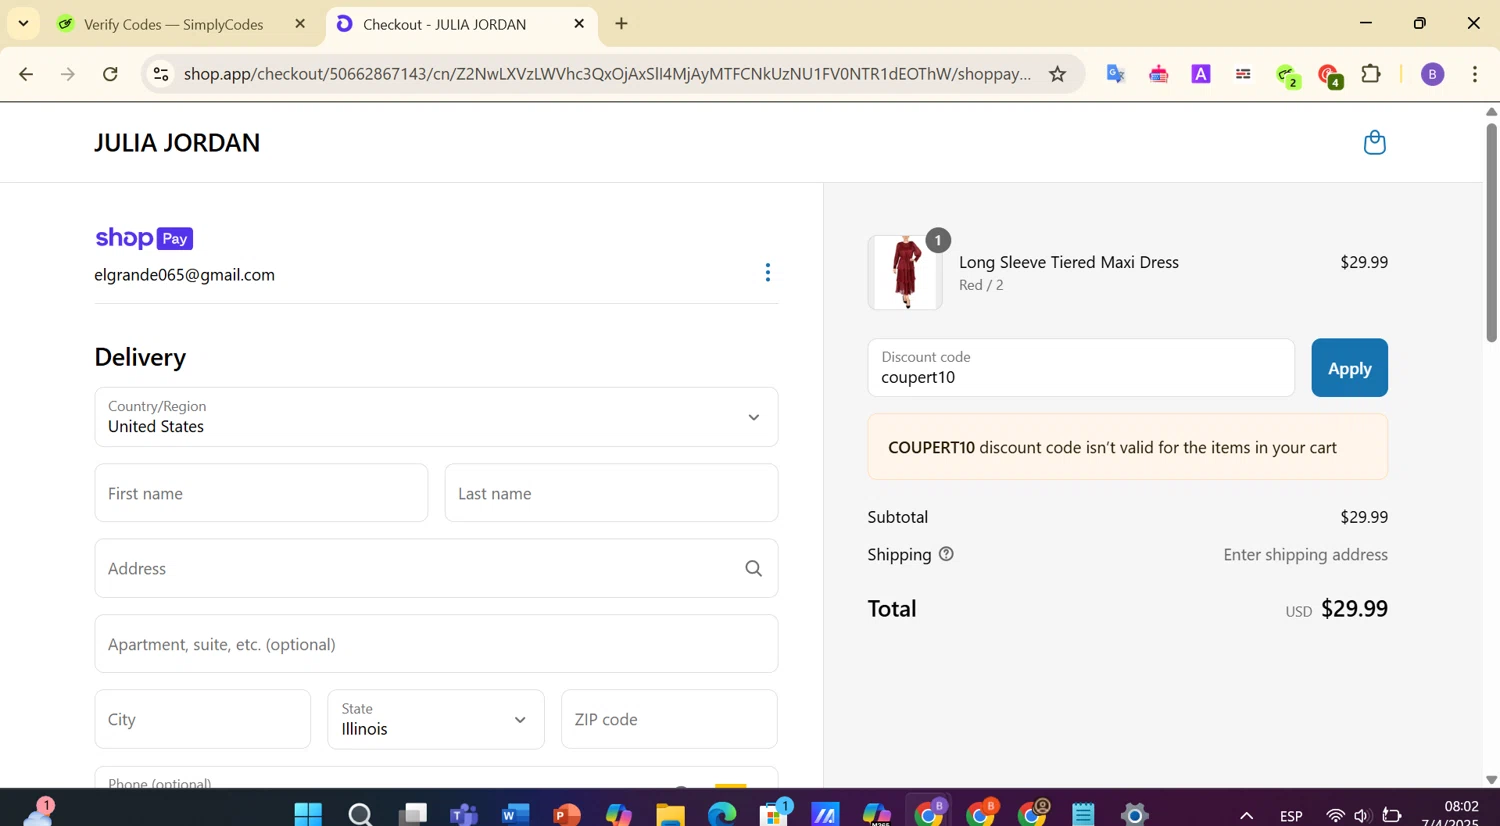Open the ESP language indicator
This screenshot has height=826, width=1500.
pyautogui.click(x=1291, y=816)
